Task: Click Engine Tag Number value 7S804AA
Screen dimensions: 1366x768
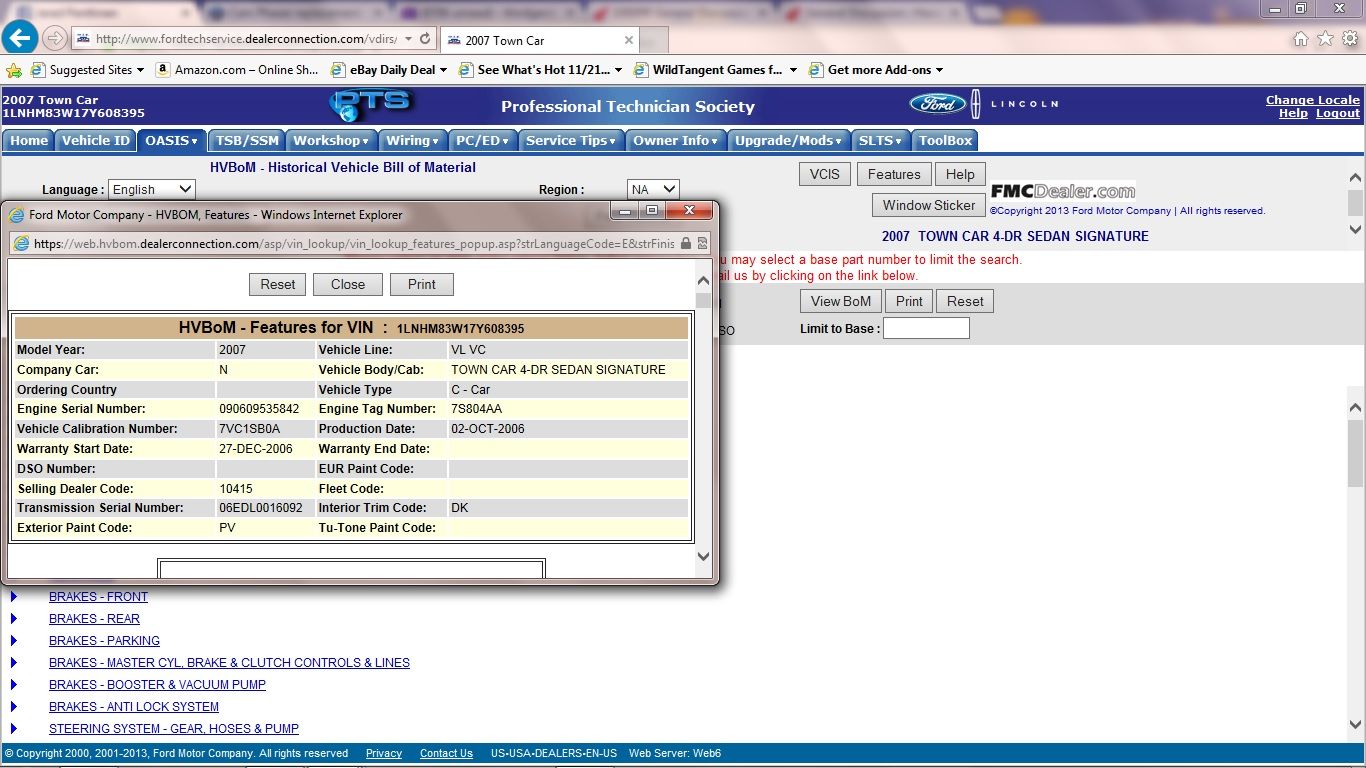Action: [x=477, y=409]
